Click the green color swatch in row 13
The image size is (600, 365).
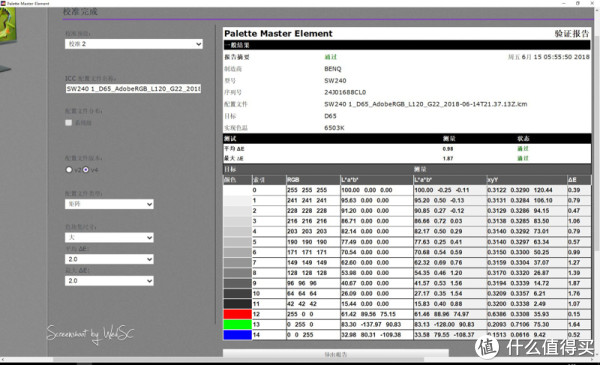coord(237,324)
